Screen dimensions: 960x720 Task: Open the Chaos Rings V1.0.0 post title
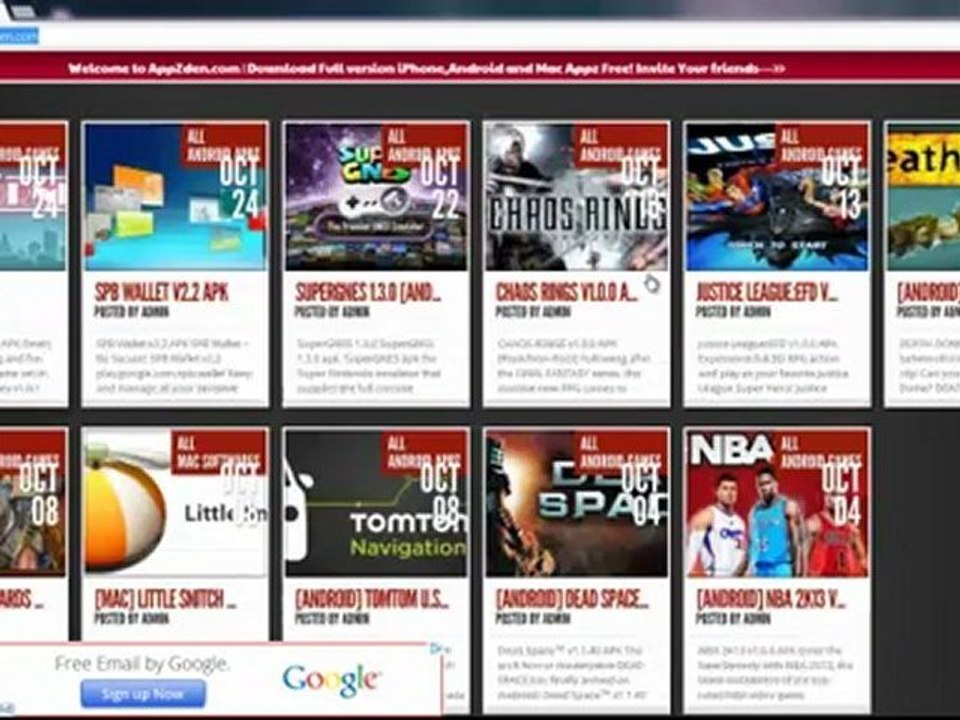coord(567,292)
